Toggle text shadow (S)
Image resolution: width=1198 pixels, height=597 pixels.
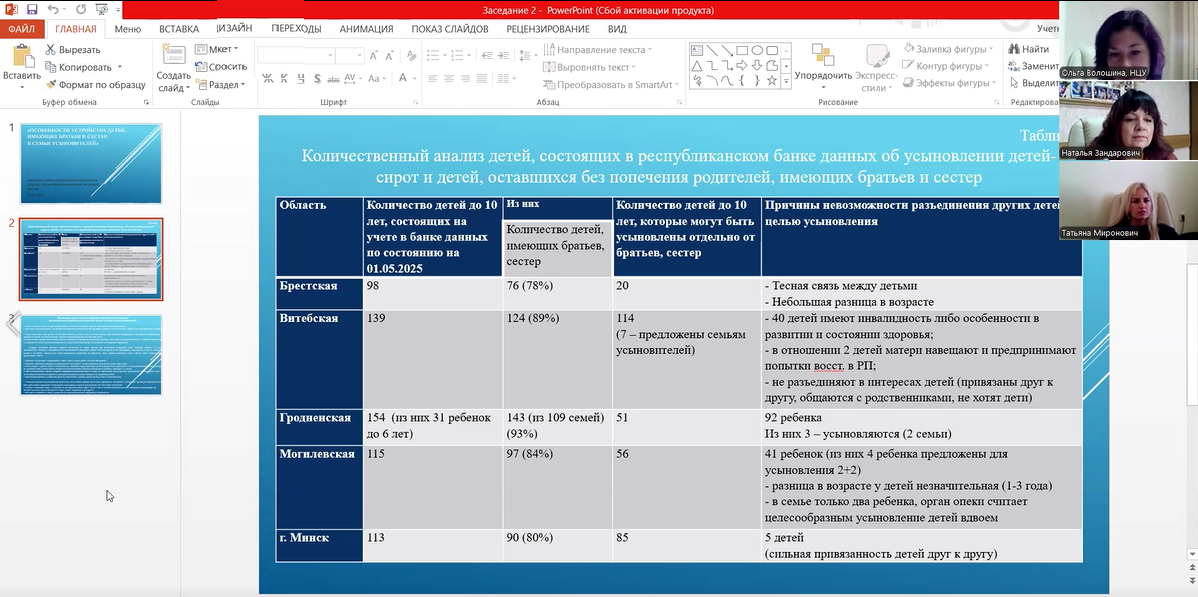tap(316, 78)
